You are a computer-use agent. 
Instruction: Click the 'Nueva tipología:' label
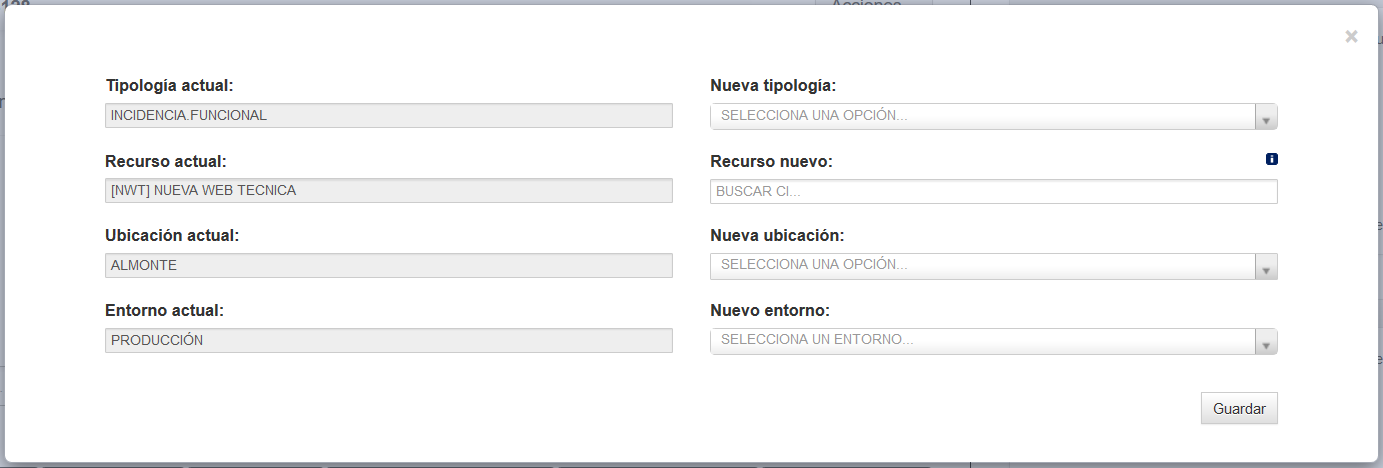point(773,86)
